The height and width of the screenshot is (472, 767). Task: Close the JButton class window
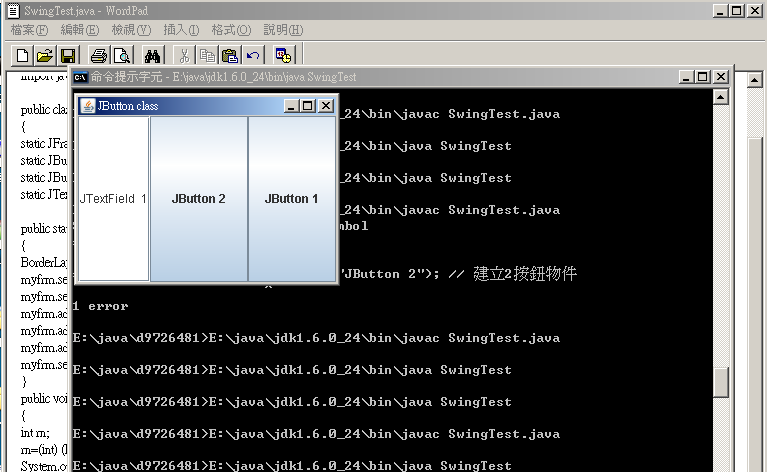326,106
